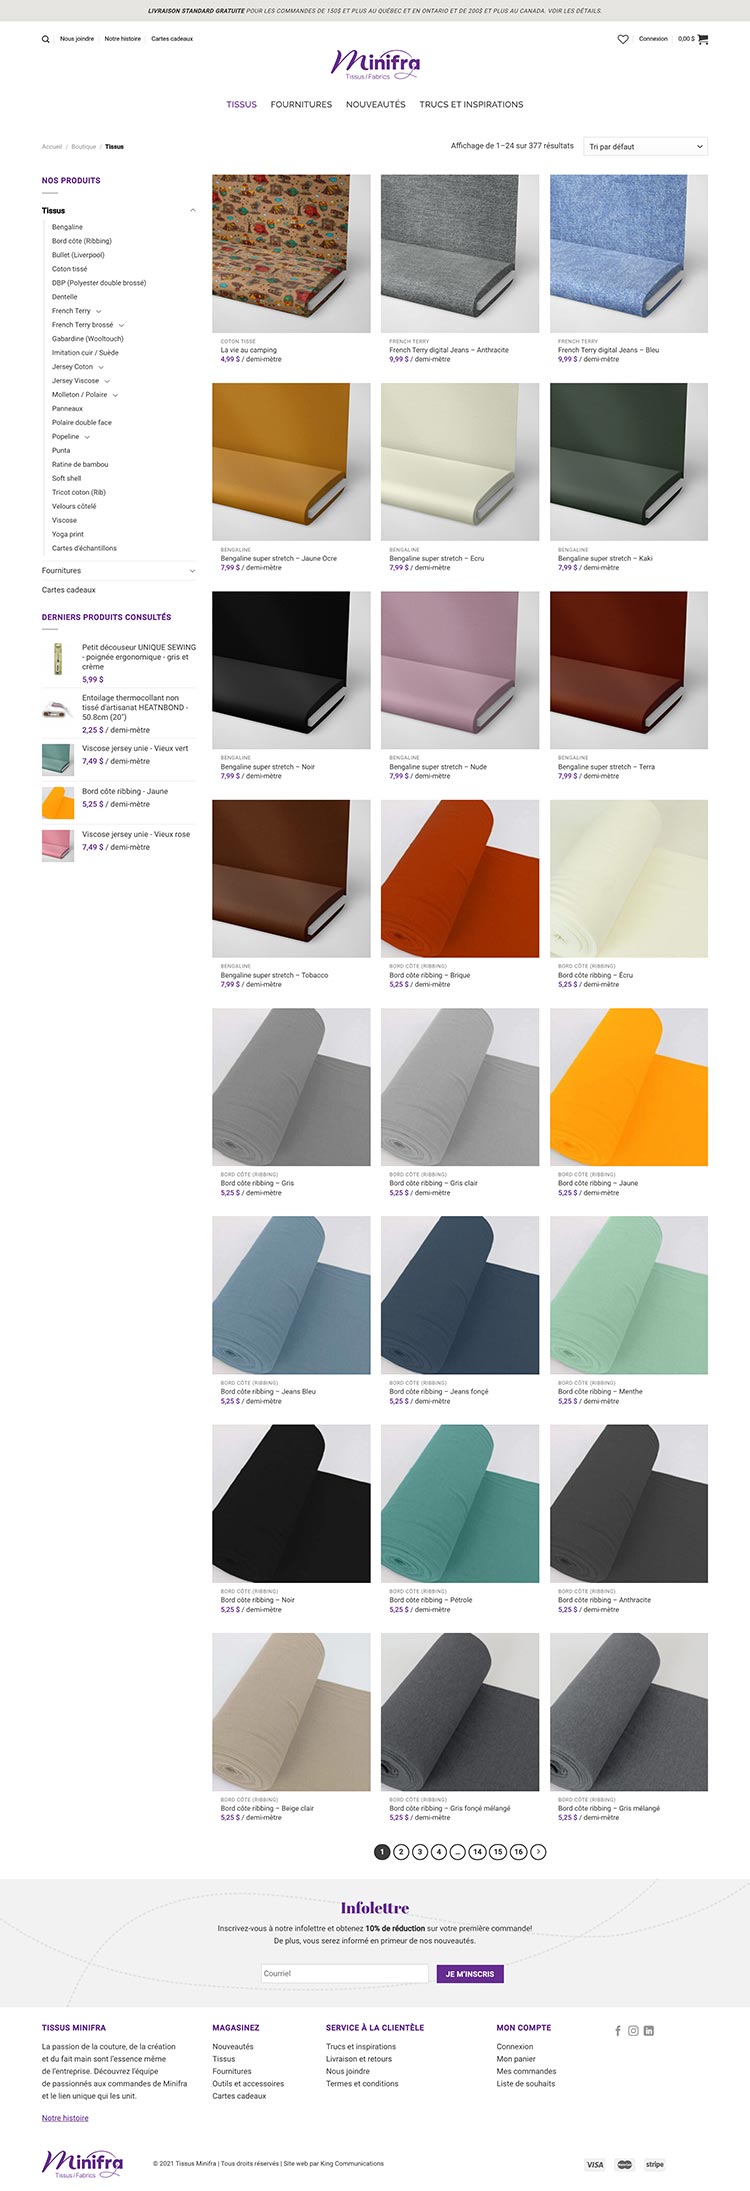Collapse the Tissus category list
This screenshot has width=750, height=2191.
(192, 211)
